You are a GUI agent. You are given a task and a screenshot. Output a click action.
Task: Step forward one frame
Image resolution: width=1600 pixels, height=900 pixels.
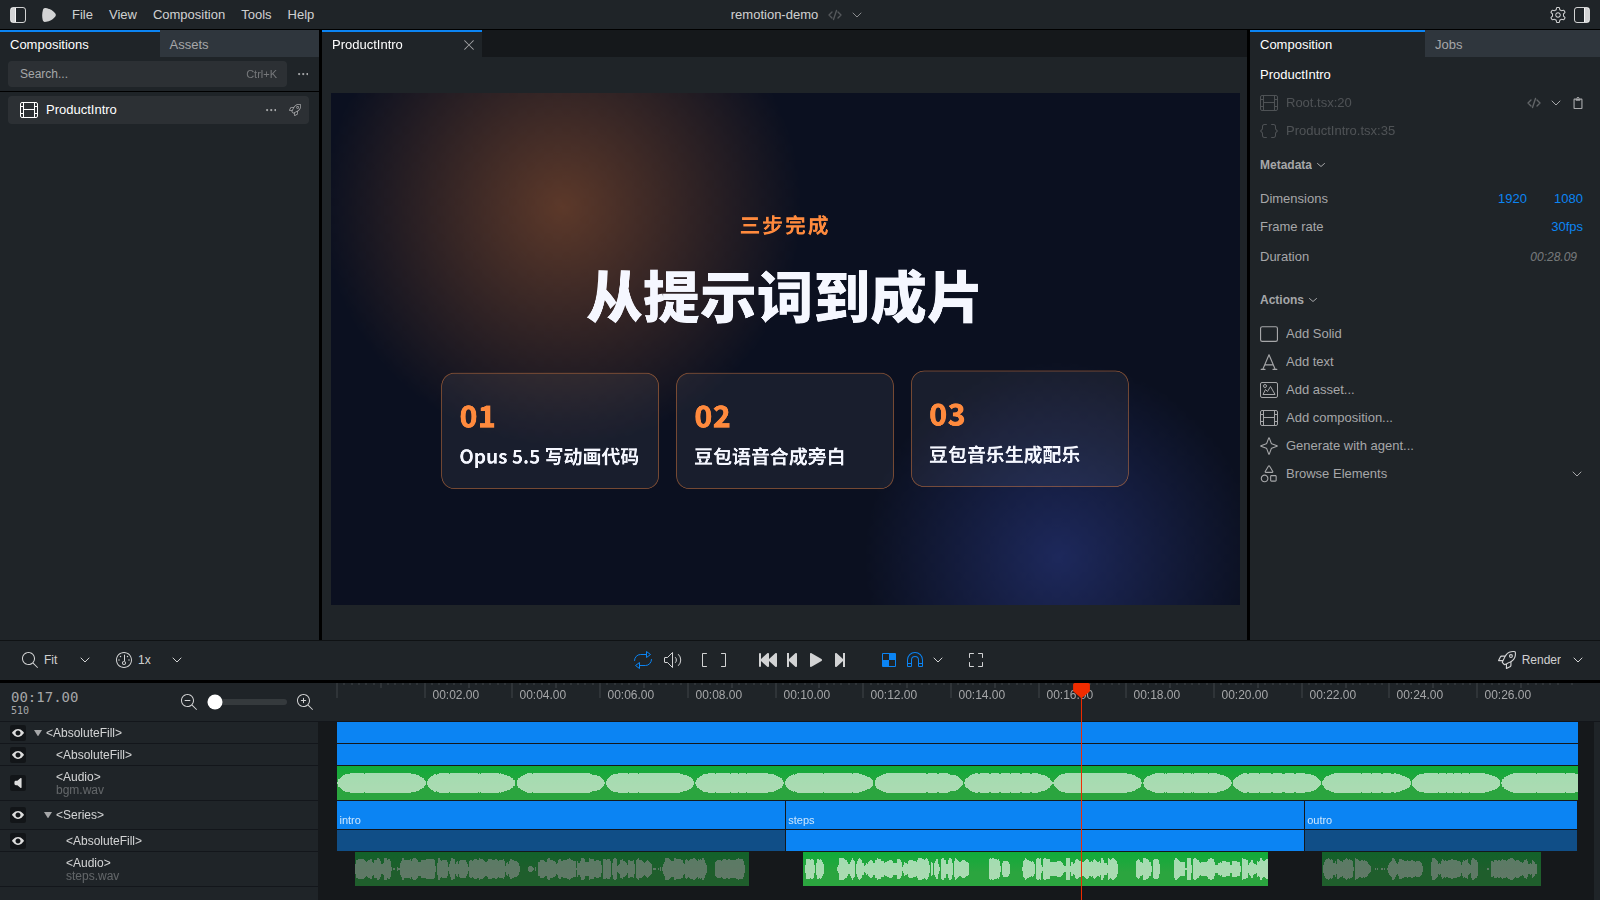pyautogui.click(x=840, y=660)
